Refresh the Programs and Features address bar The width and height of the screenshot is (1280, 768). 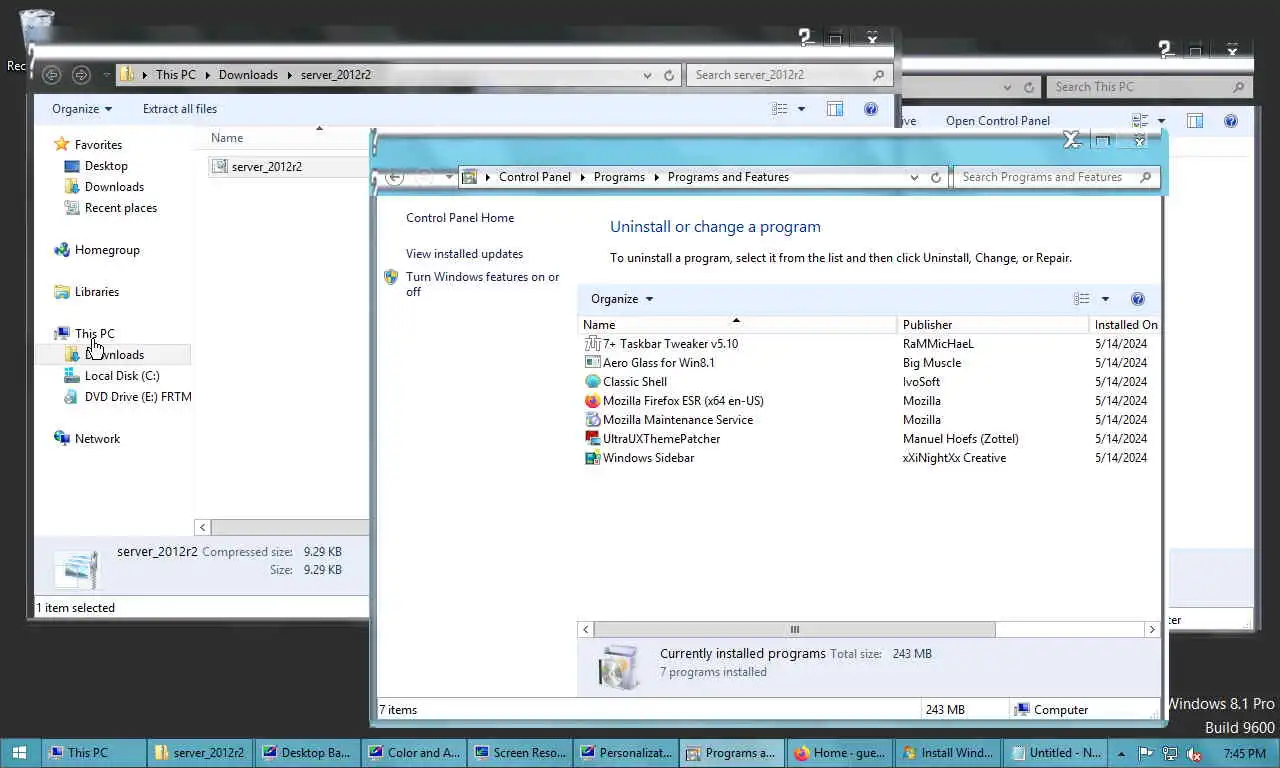pos(936,177)
